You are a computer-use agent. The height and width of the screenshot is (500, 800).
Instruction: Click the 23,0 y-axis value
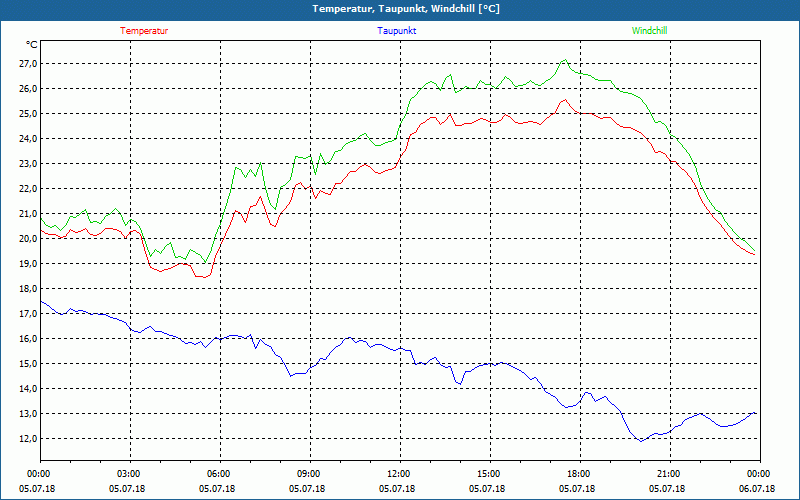tap(28, 164)
